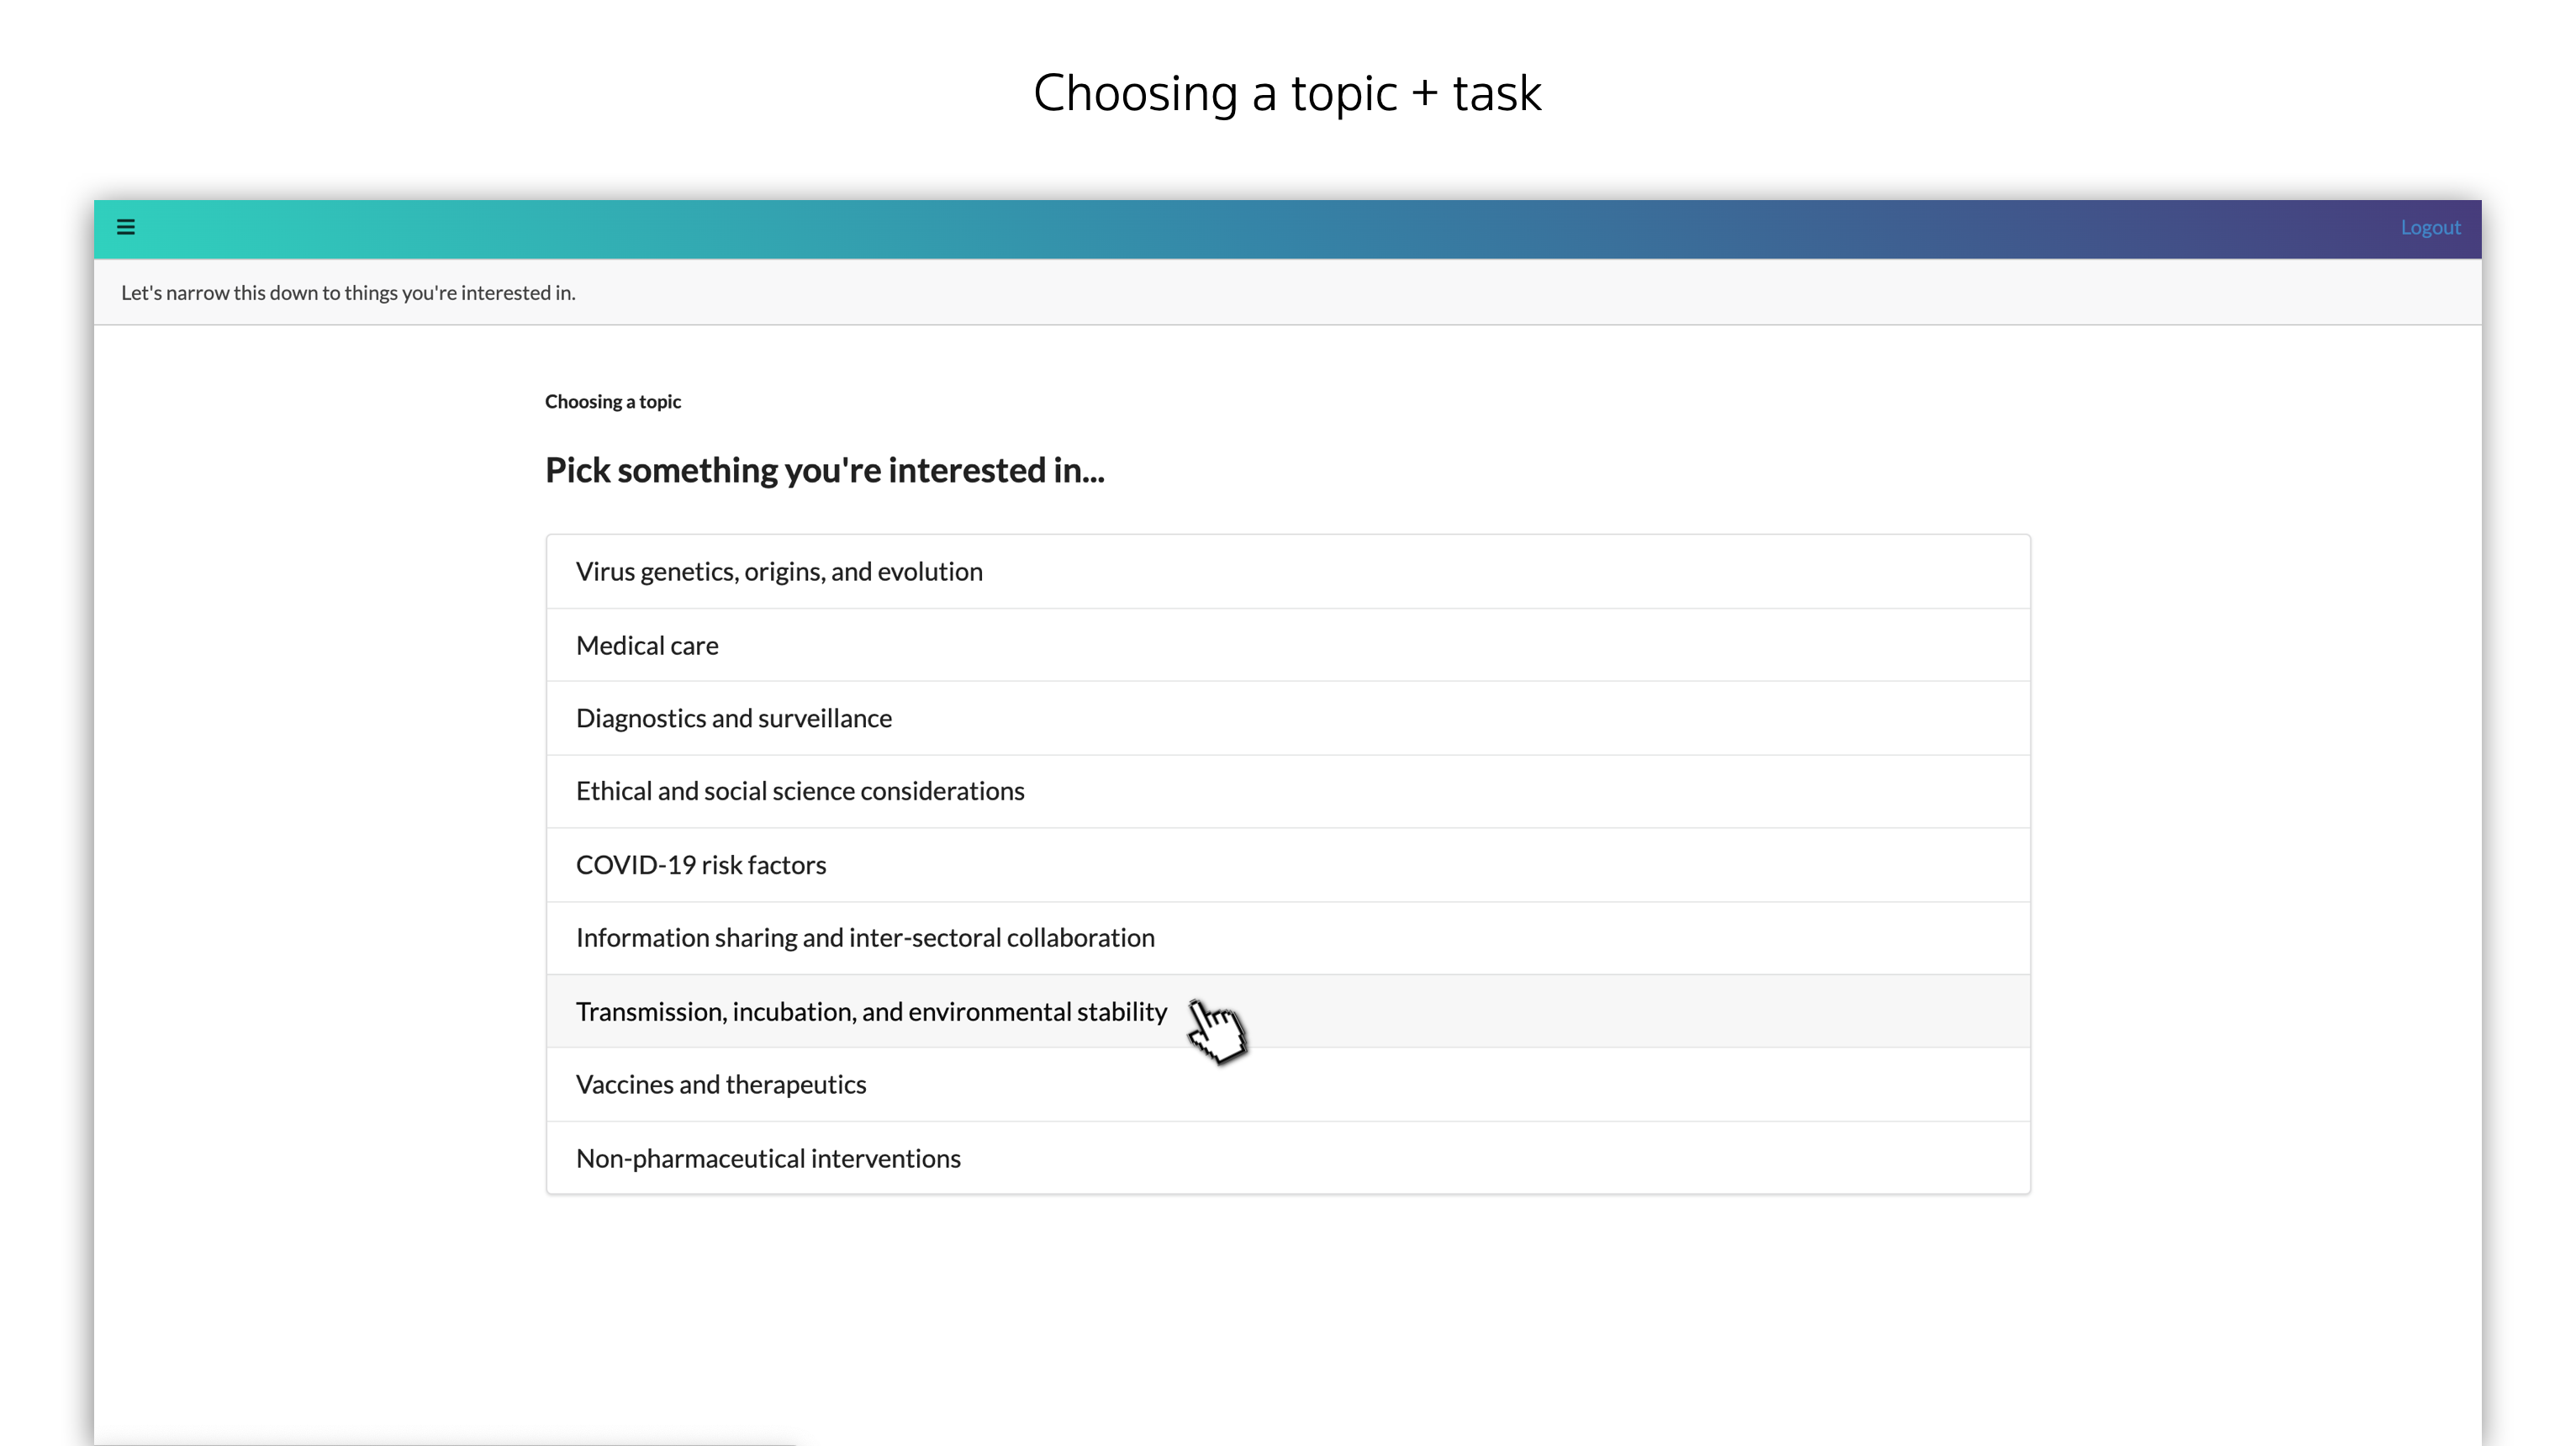Image resolution: width=2576 pixels, height=1446 pixels.
Task: Click the Logout link
Action: [2430, 228]
